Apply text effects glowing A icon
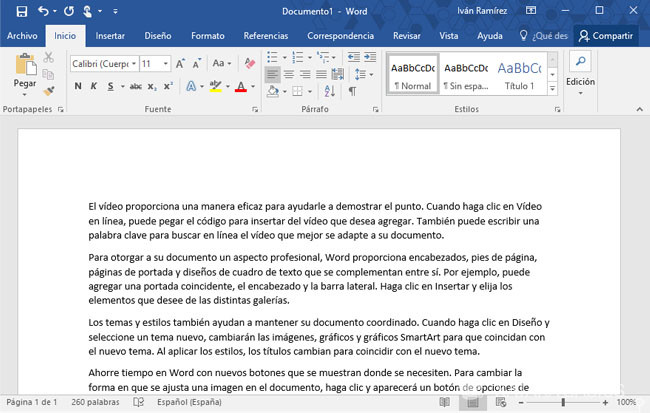 [191, 86]
